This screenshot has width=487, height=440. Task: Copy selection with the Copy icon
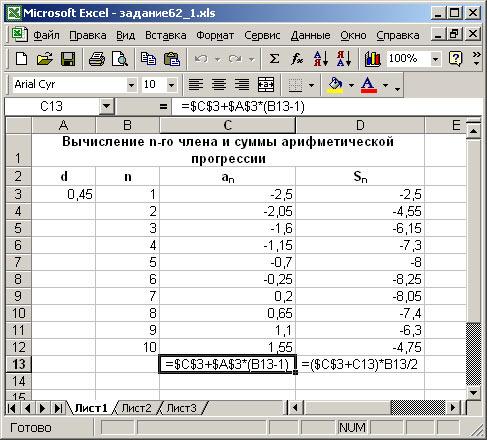point(148,59)
